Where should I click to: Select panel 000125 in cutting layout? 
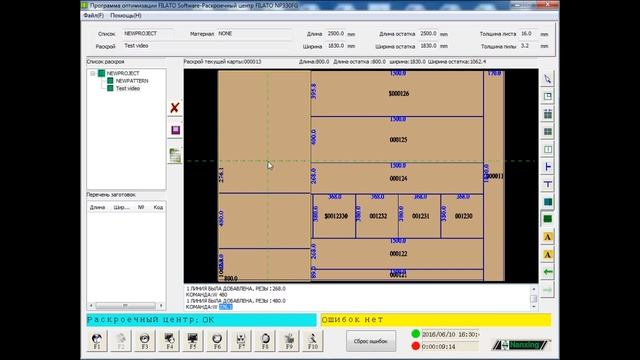coord(398,140)
